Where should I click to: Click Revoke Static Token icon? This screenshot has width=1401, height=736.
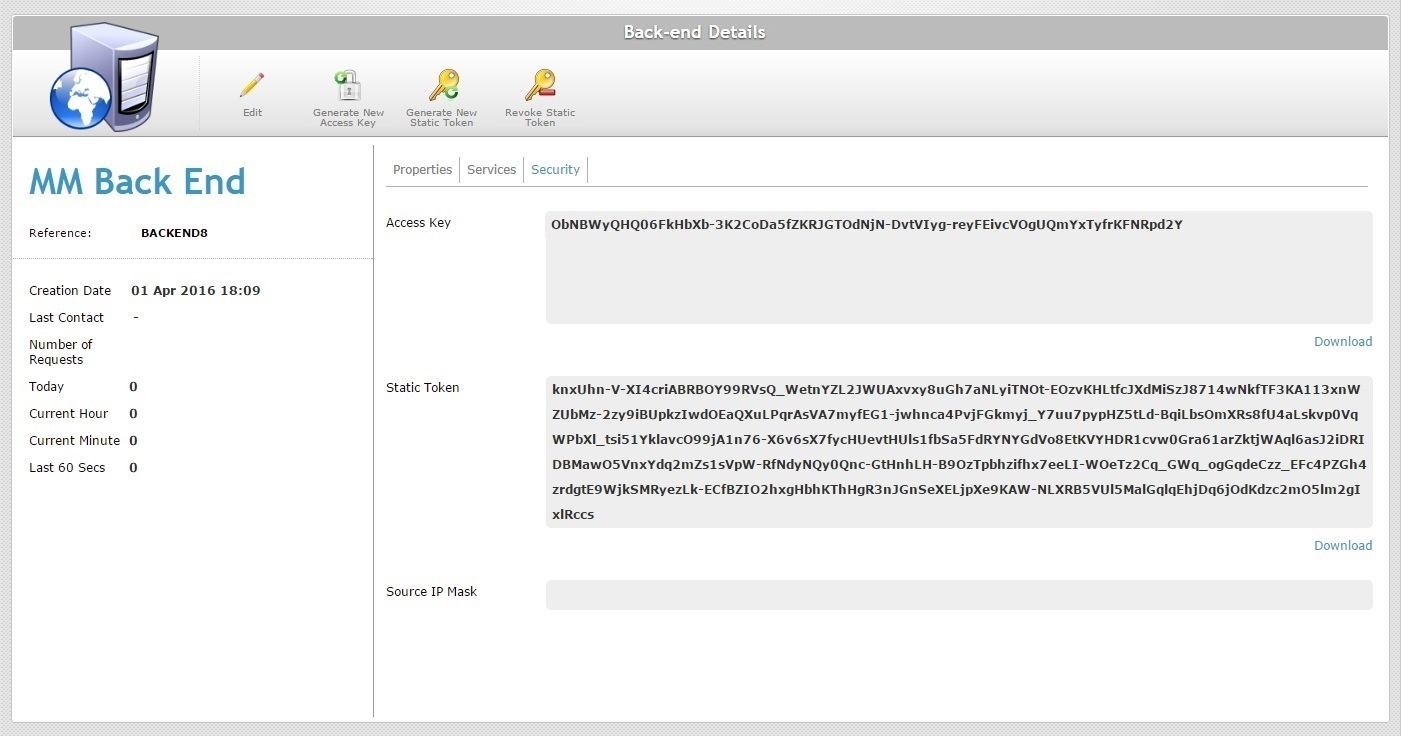[540, 85]
